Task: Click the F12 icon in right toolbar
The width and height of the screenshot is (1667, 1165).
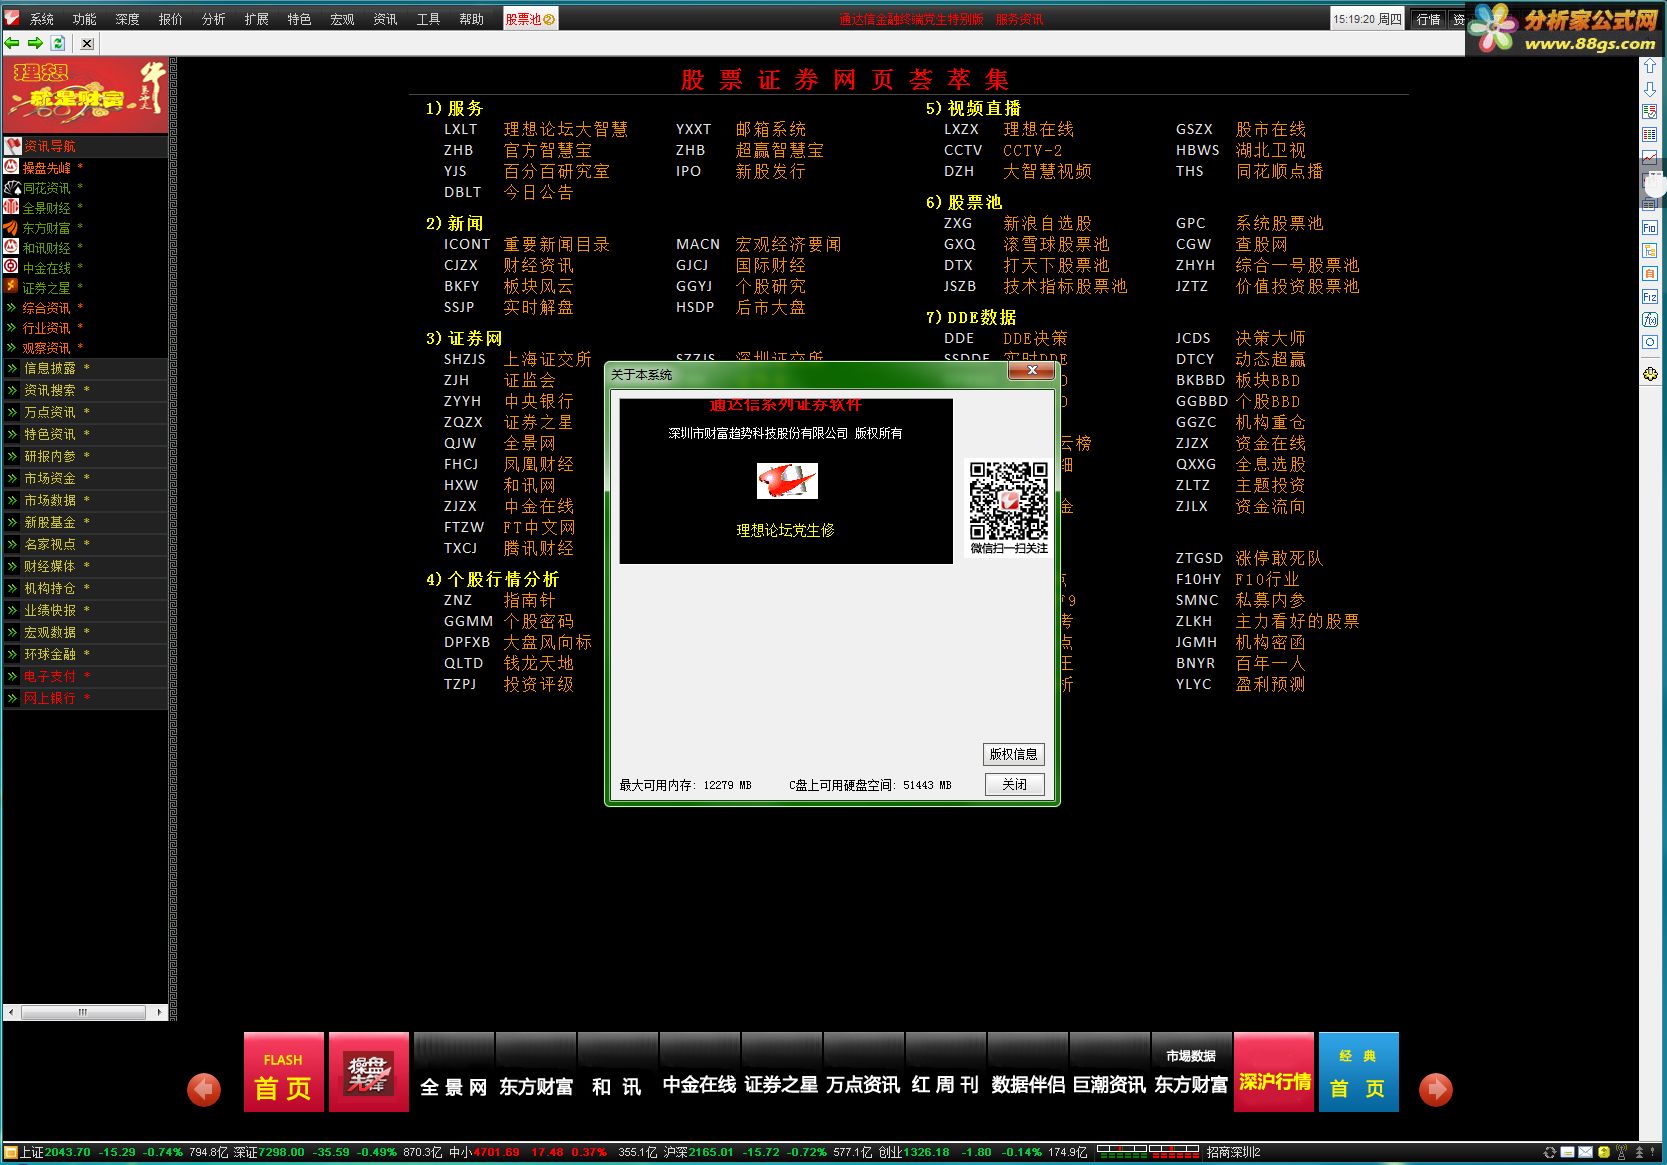Action: point(1650,297)
